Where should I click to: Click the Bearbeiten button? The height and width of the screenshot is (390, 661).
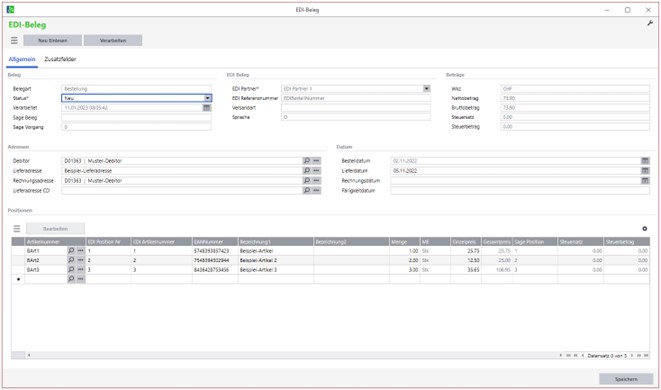55,229
